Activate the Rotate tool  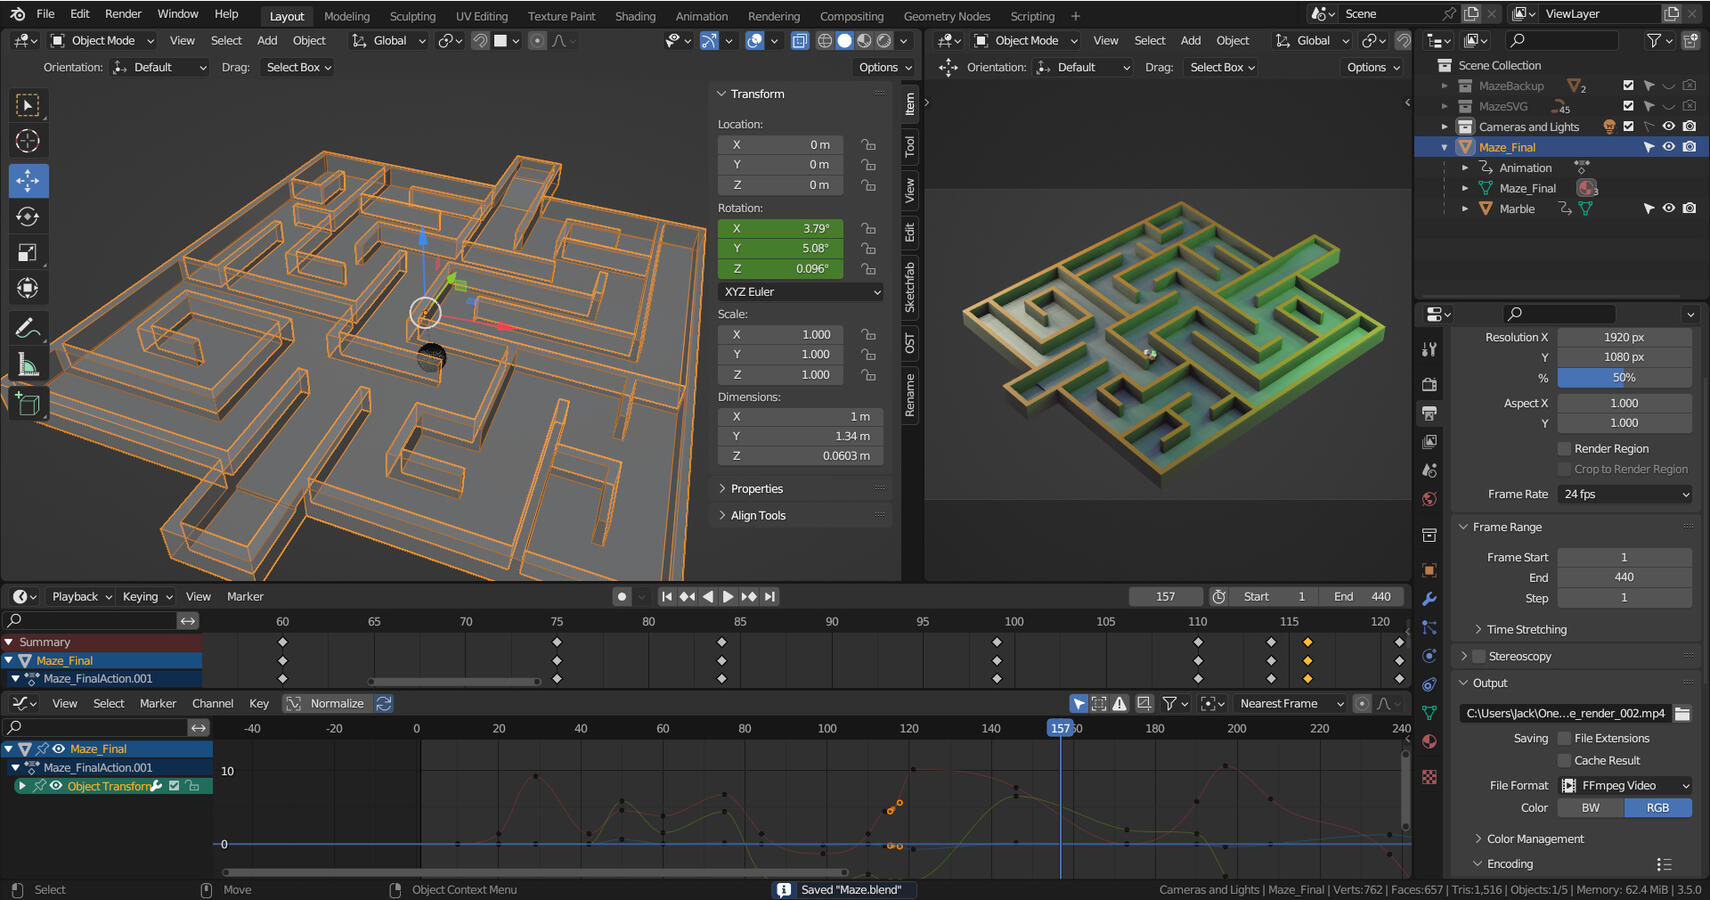pyautogui.click(x=28, y=216)
